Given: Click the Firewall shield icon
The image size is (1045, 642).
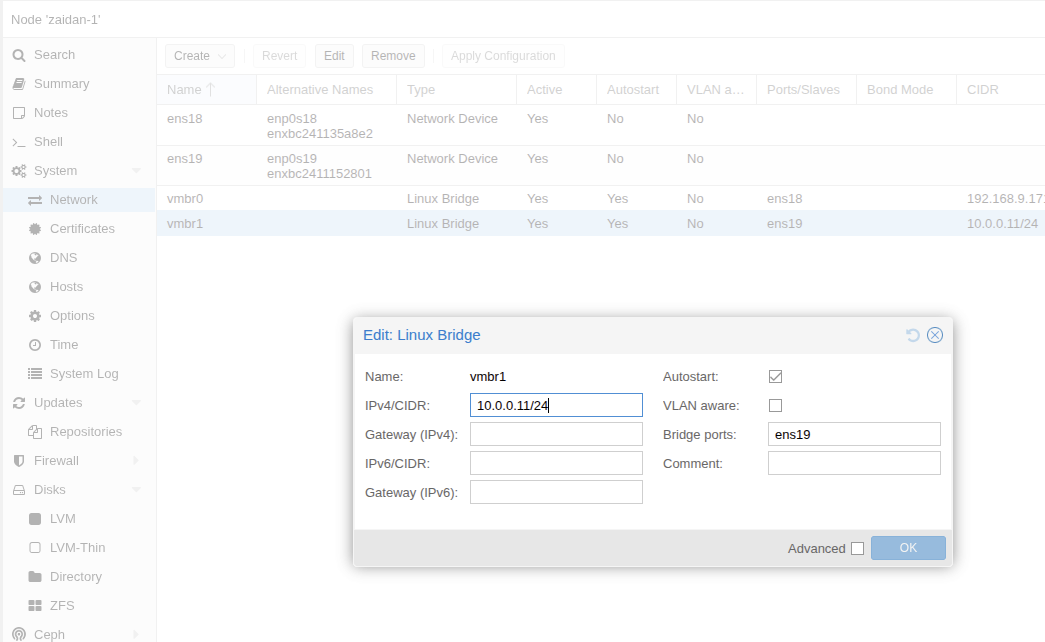Looking at the screenshot, I should pyautogui.click(x=18, y=461).
